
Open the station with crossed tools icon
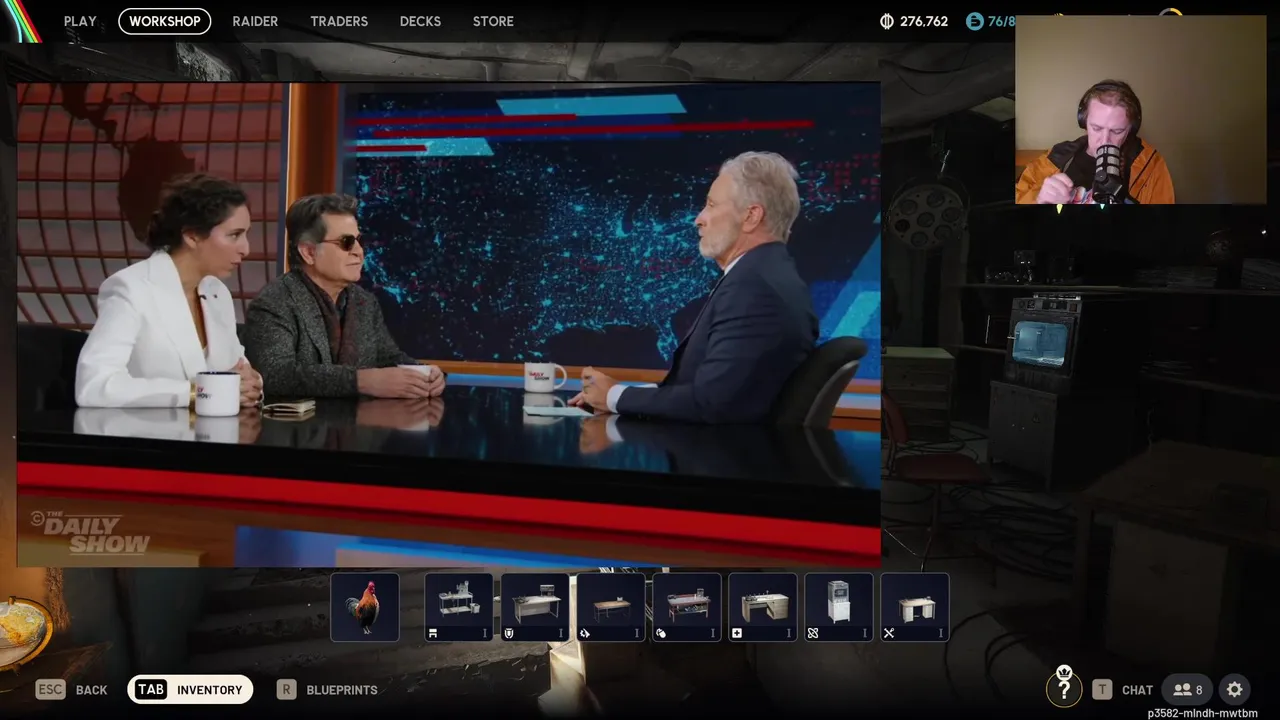[915, 607]
